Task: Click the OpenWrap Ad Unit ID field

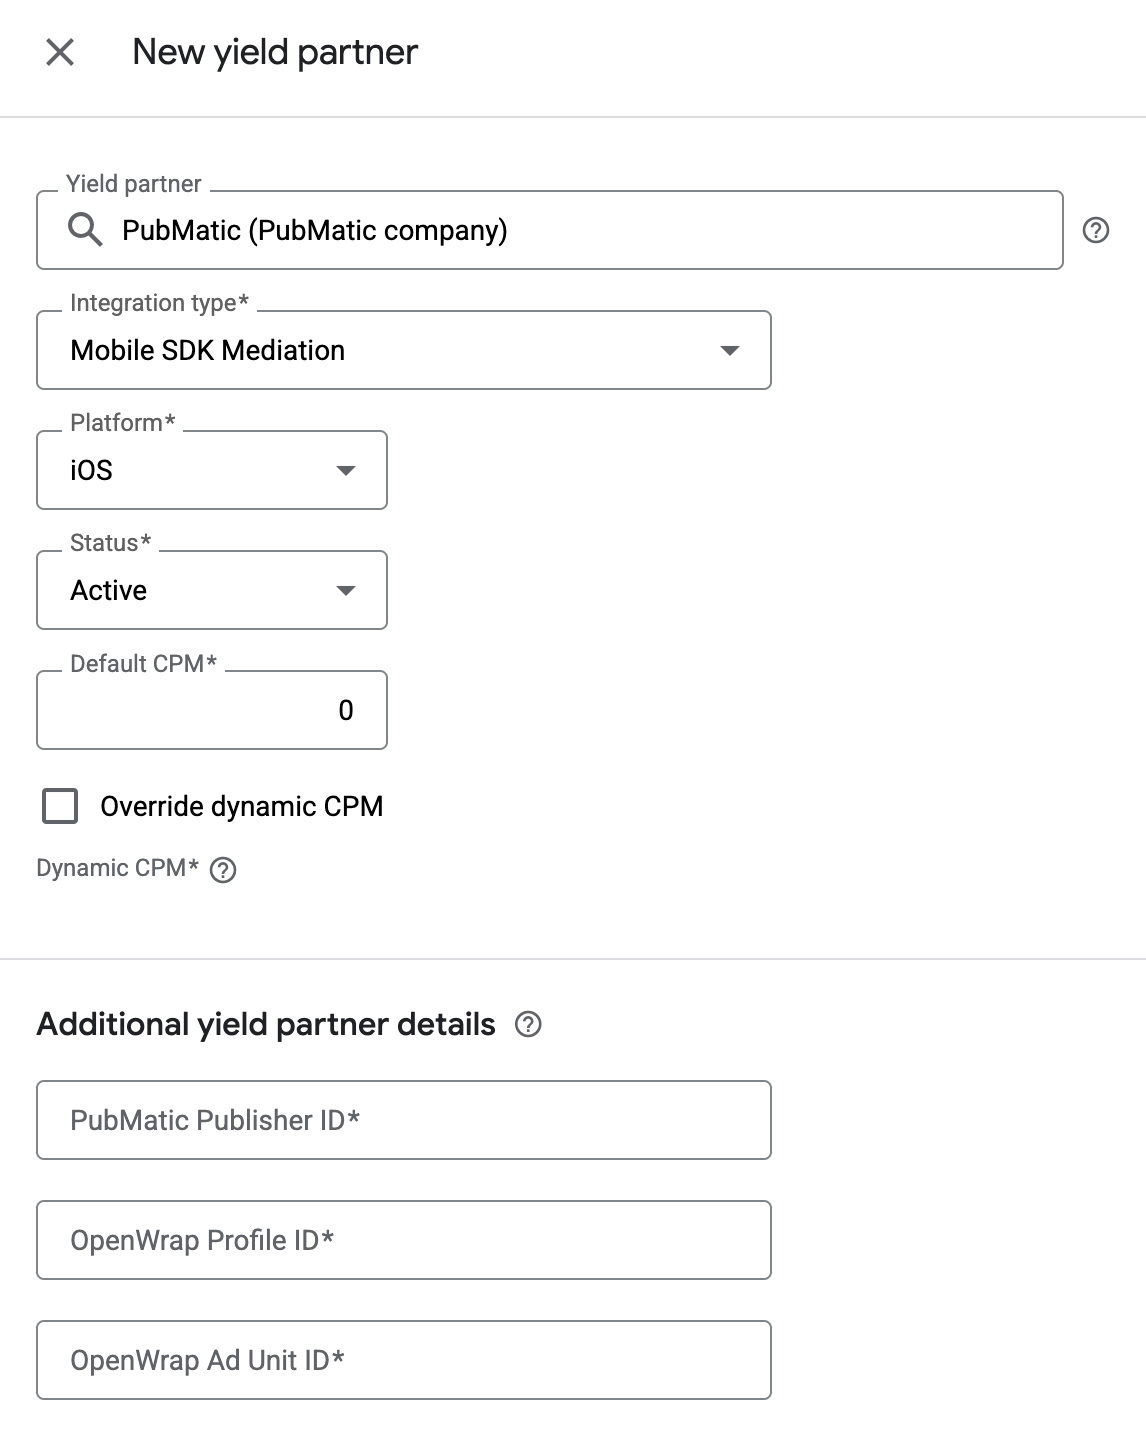Action: click(404, 1360)
